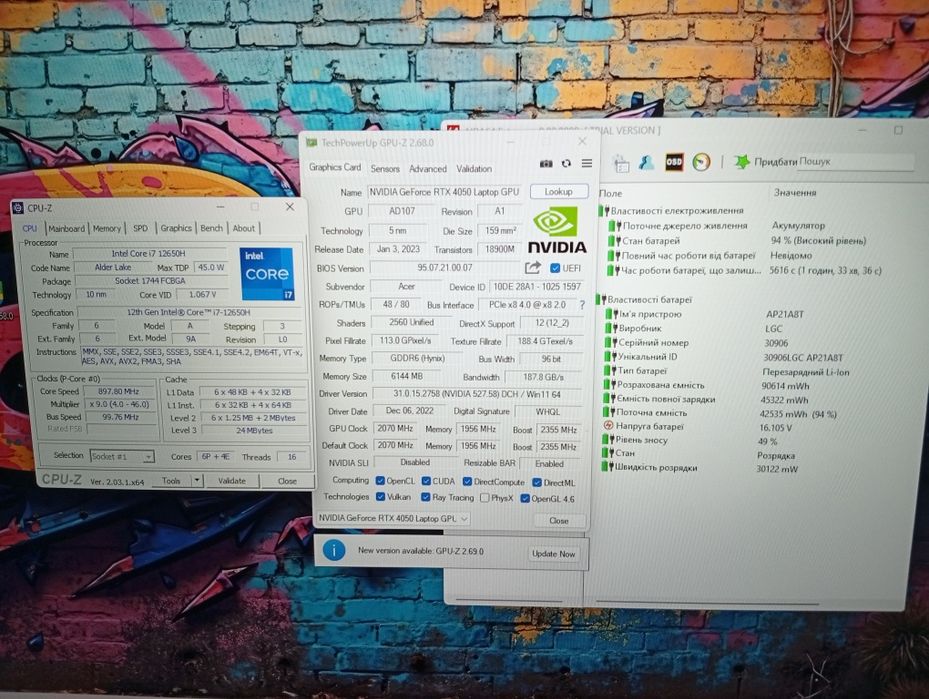
Task: Open the CPU-Z Memory tab
Action: click(x=107, y=229)
